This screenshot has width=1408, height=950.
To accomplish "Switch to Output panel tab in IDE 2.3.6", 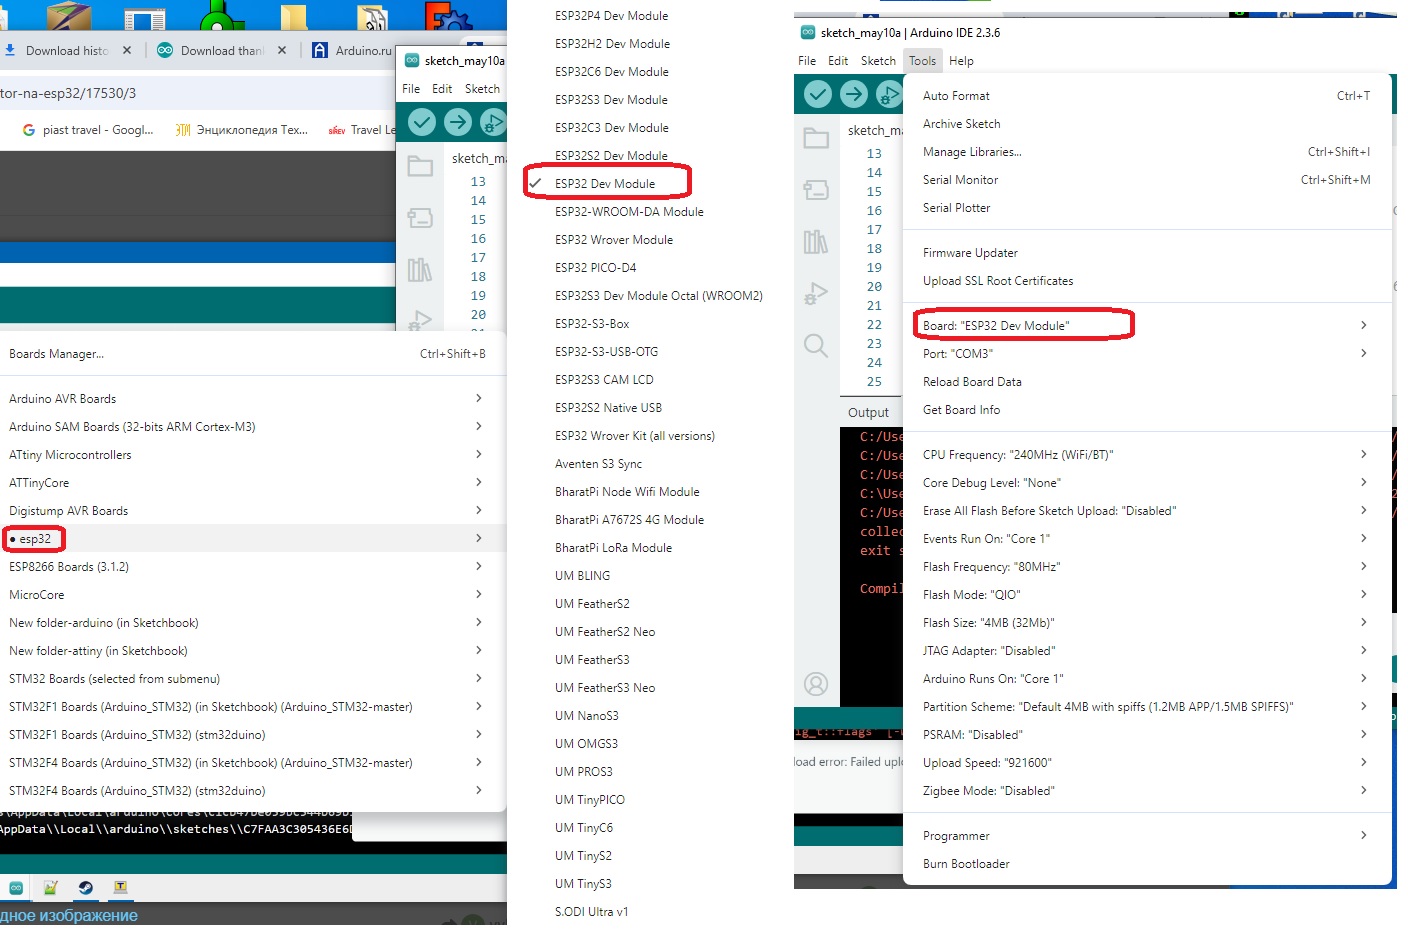I will (x=868, y=413).
